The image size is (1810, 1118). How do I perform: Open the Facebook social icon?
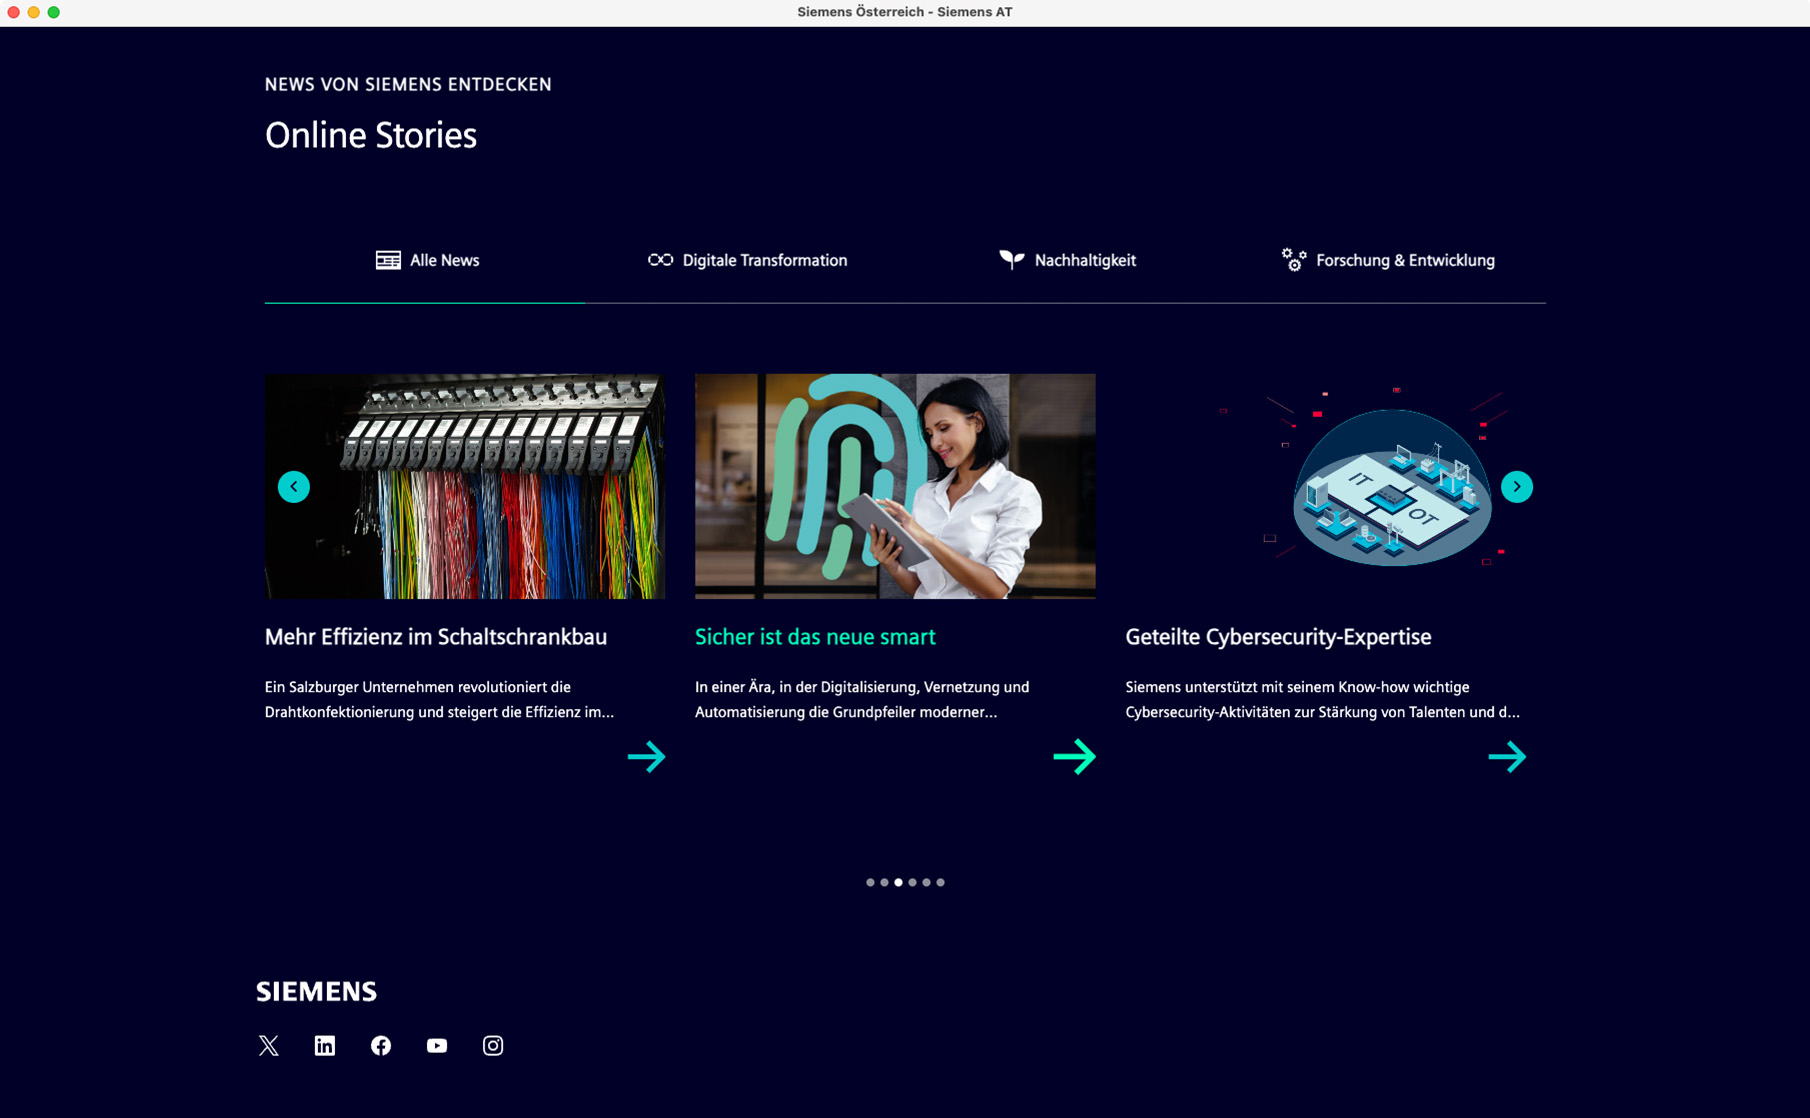[381, 1046]
